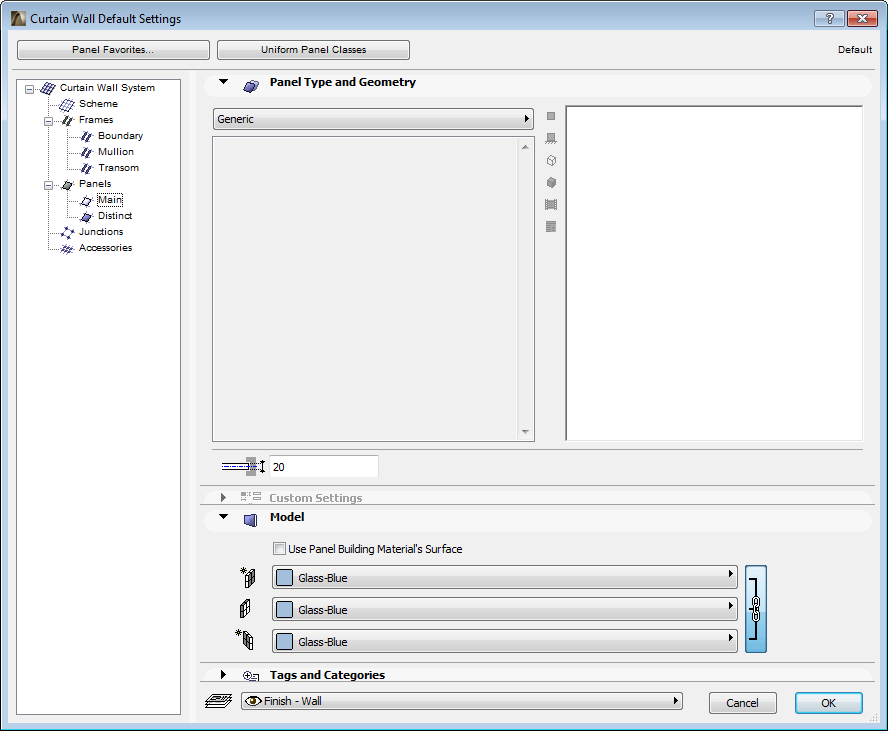Click the edge surface icon
Screen dimensions: 888x731
click(245, 609)
